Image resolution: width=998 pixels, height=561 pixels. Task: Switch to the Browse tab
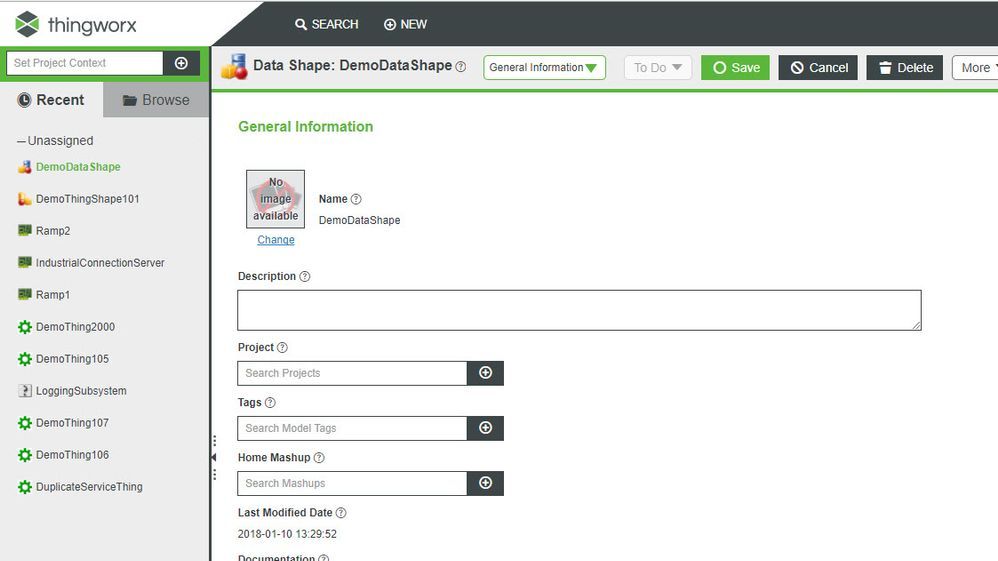click(156, 100)
